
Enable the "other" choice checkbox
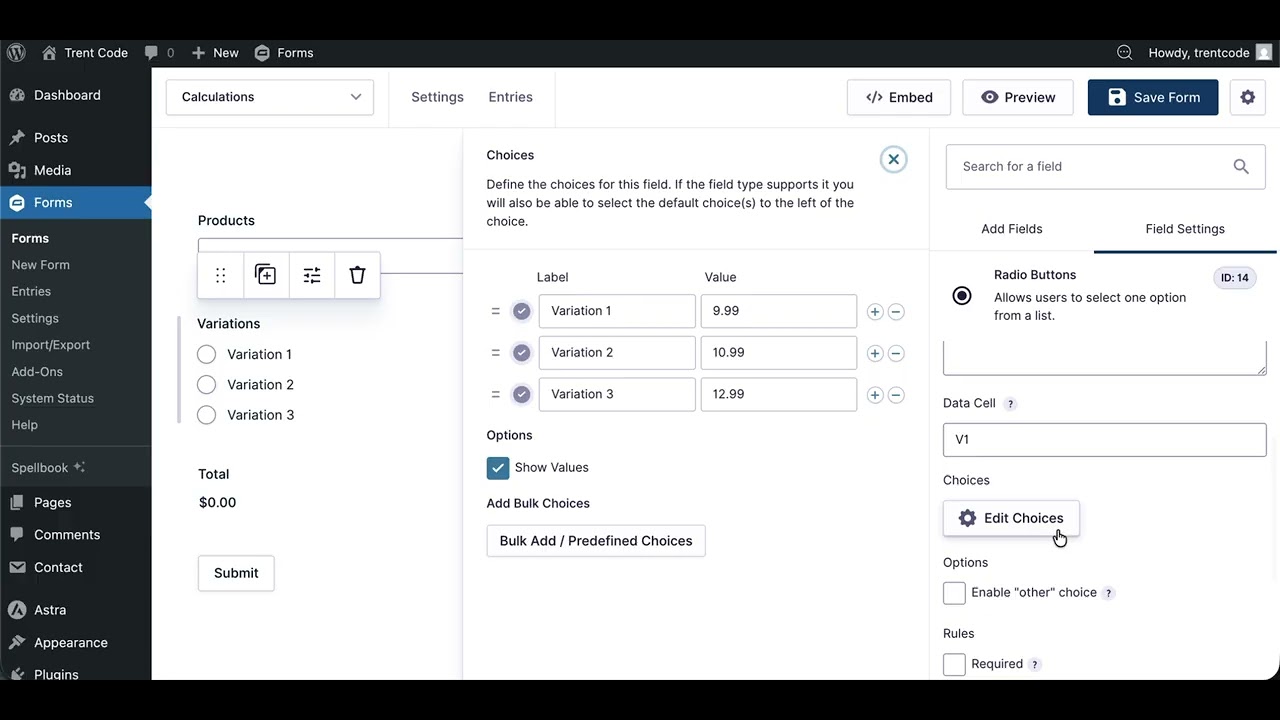[954, 593]
